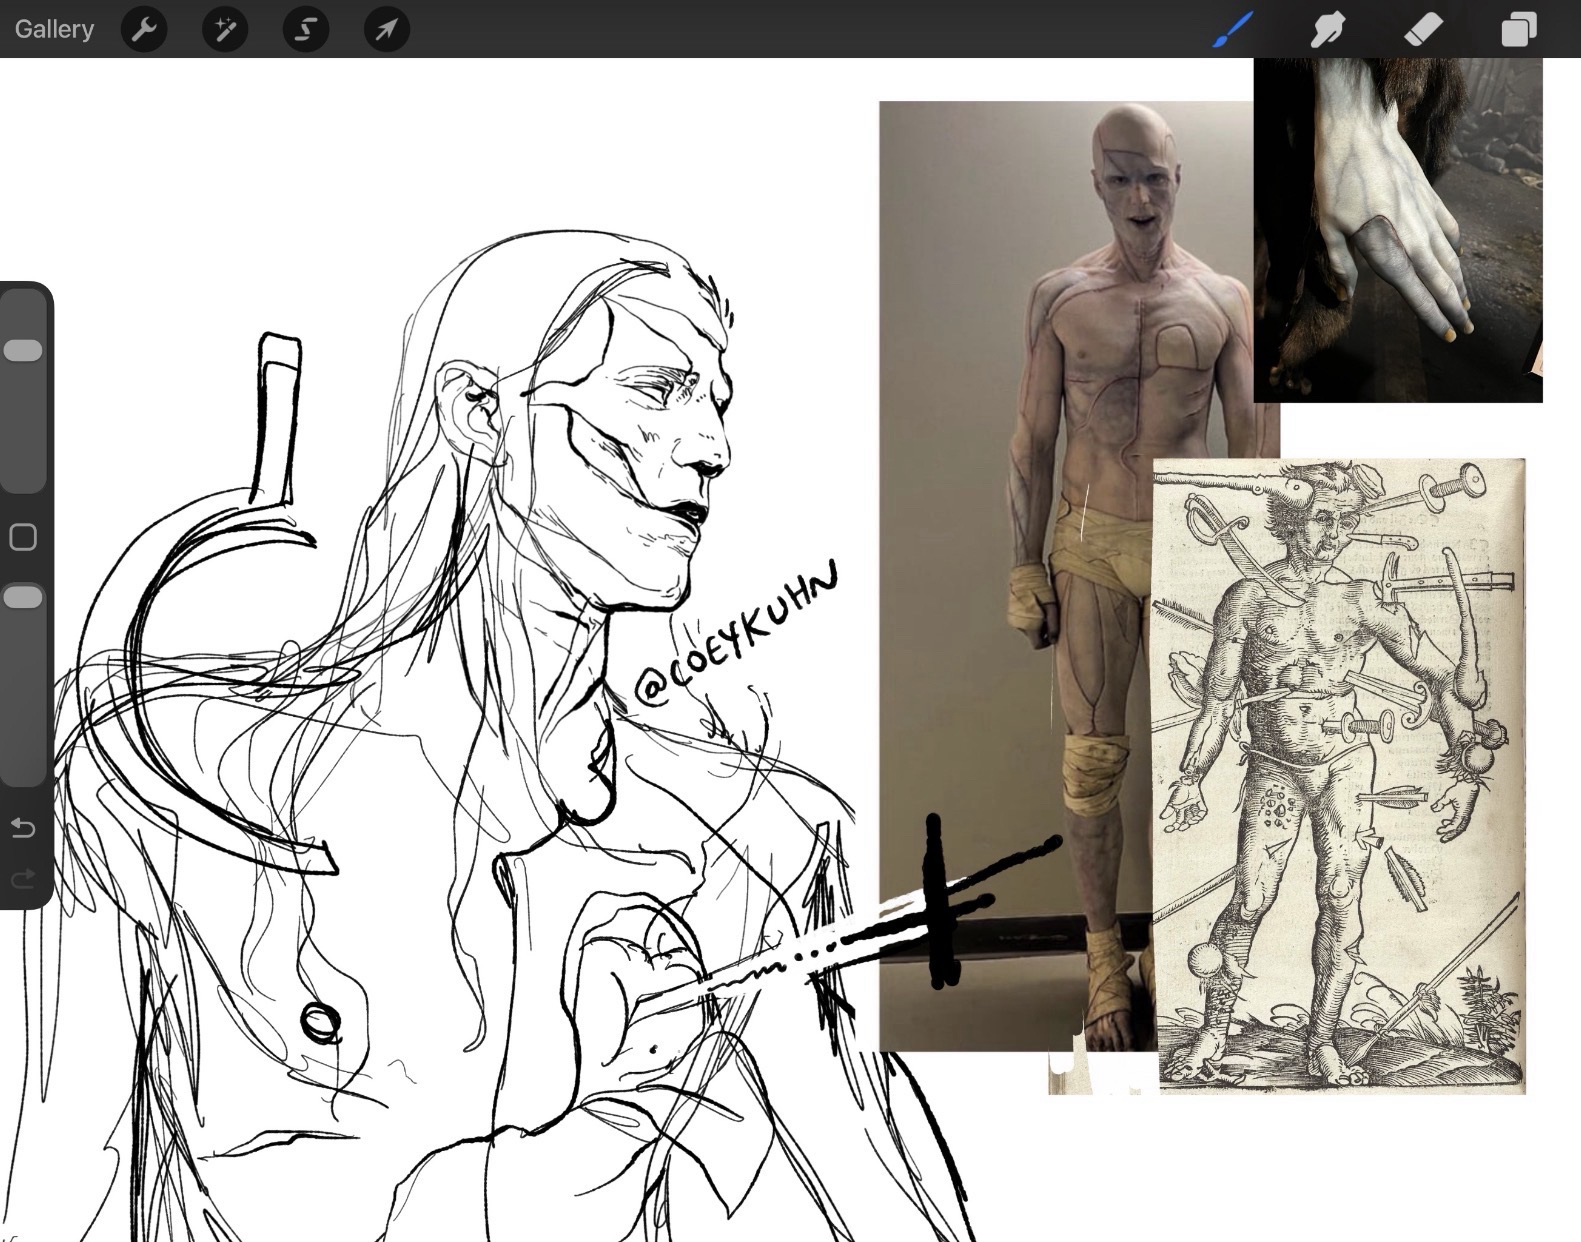
Task: Open the Adjustments magic wand menu
Action: tap(225, 30)
